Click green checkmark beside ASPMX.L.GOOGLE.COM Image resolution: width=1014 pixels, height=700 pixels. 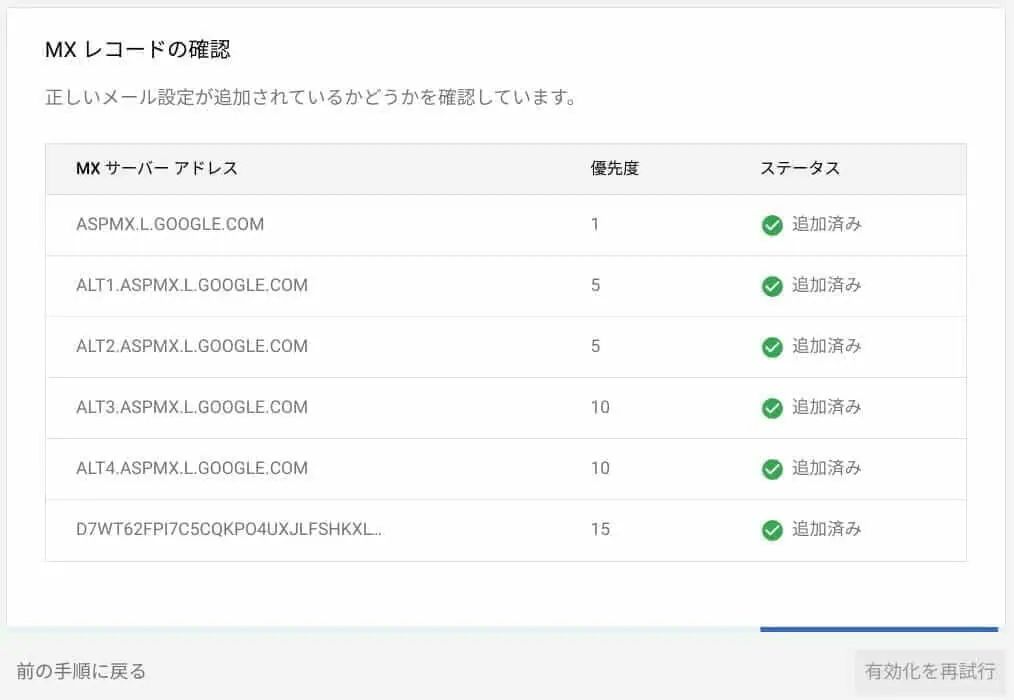[771, 225]
